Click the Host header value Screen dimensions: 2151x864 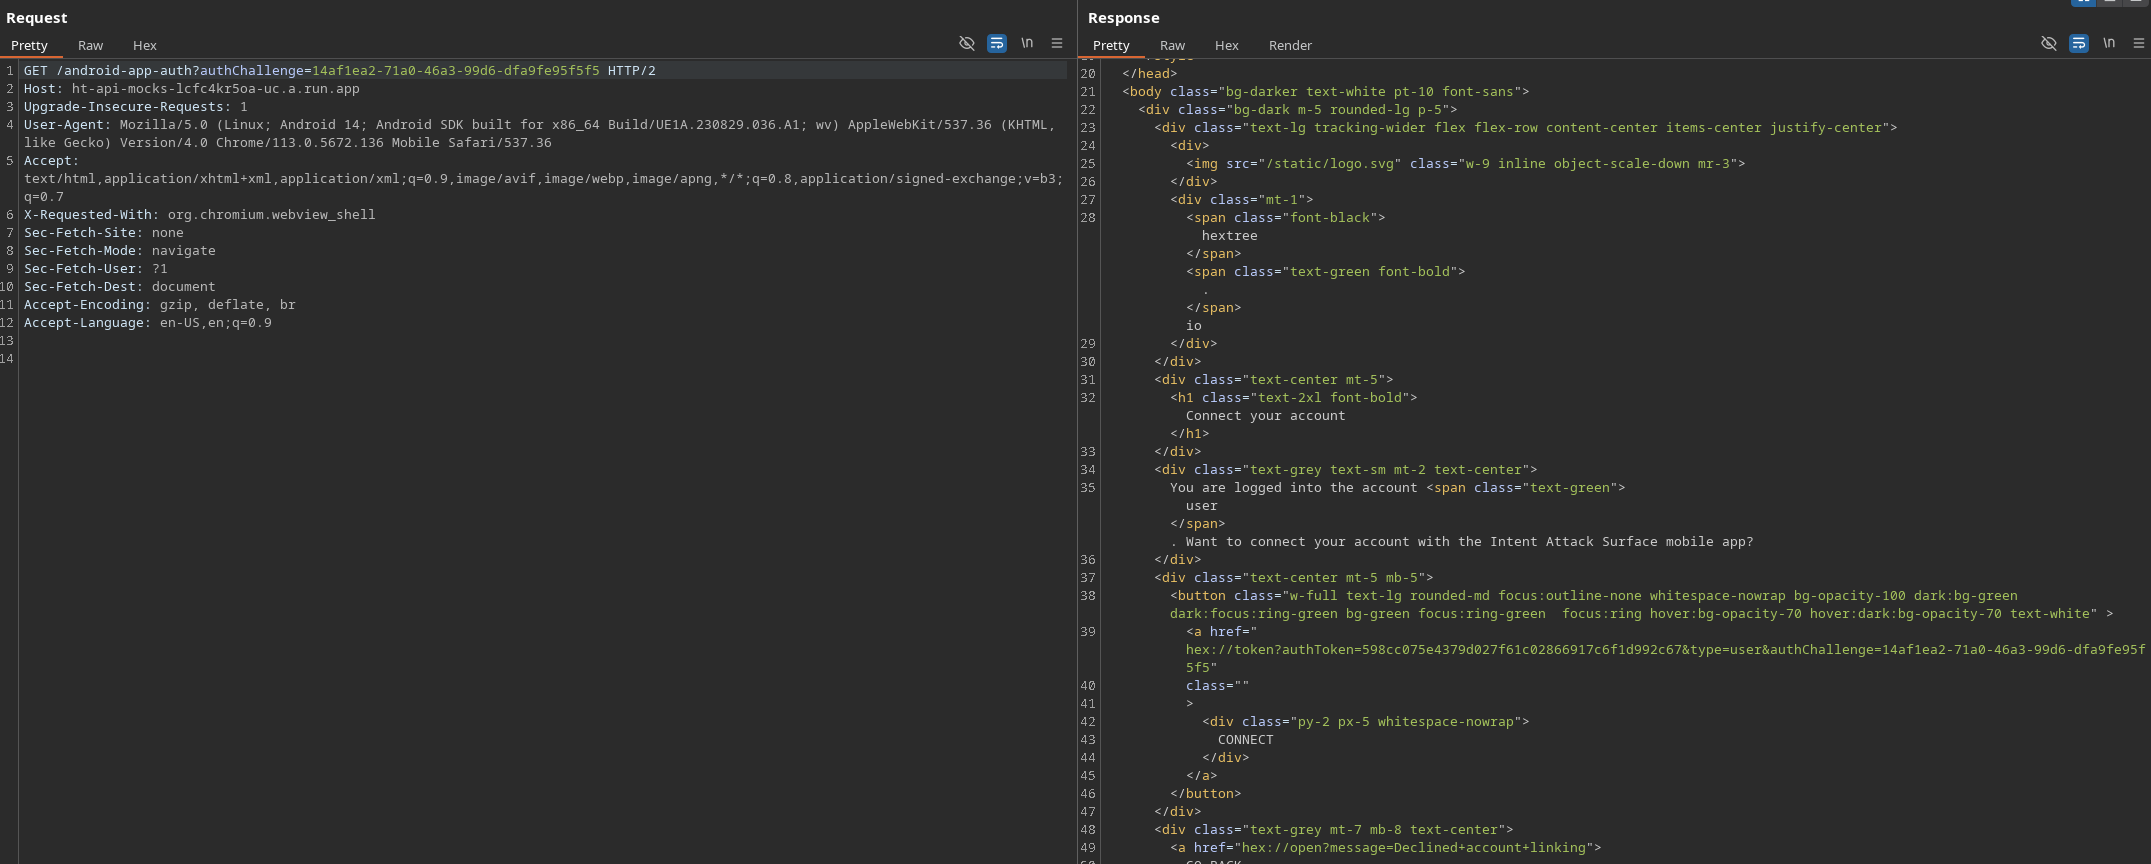[215, 89]
